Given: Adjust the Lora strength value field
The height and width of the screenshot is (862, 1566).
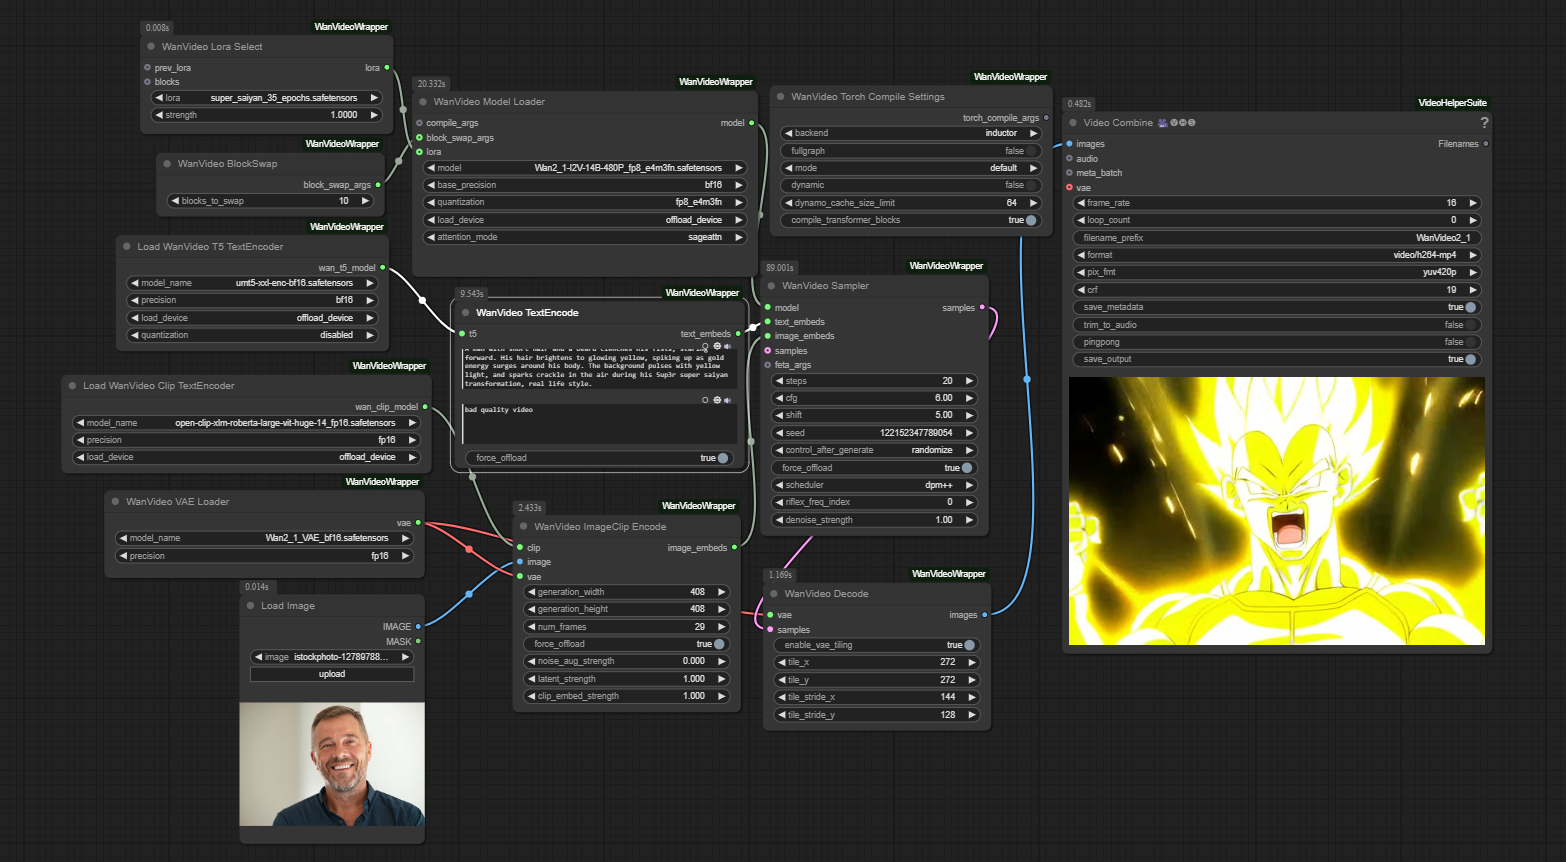Looking at the screenshot, I should [x=267, y=115].
